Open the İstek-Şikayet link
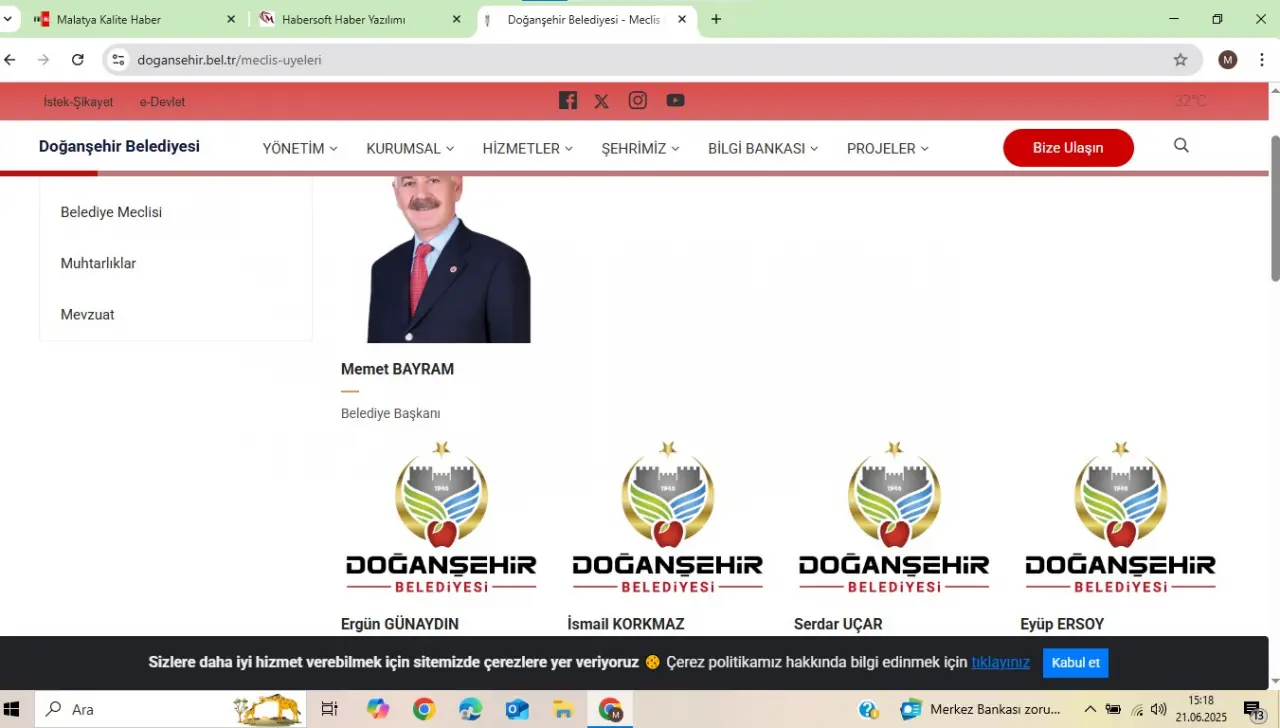 click(x=78, y=102)
